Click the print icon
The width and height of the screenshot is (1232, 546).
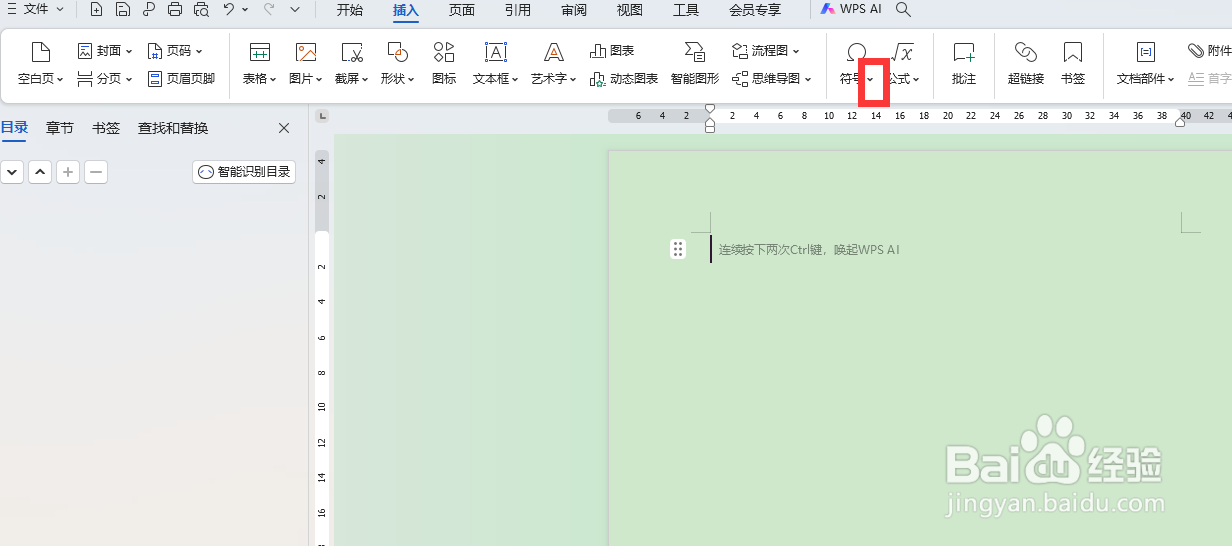(x=175, y=10)
